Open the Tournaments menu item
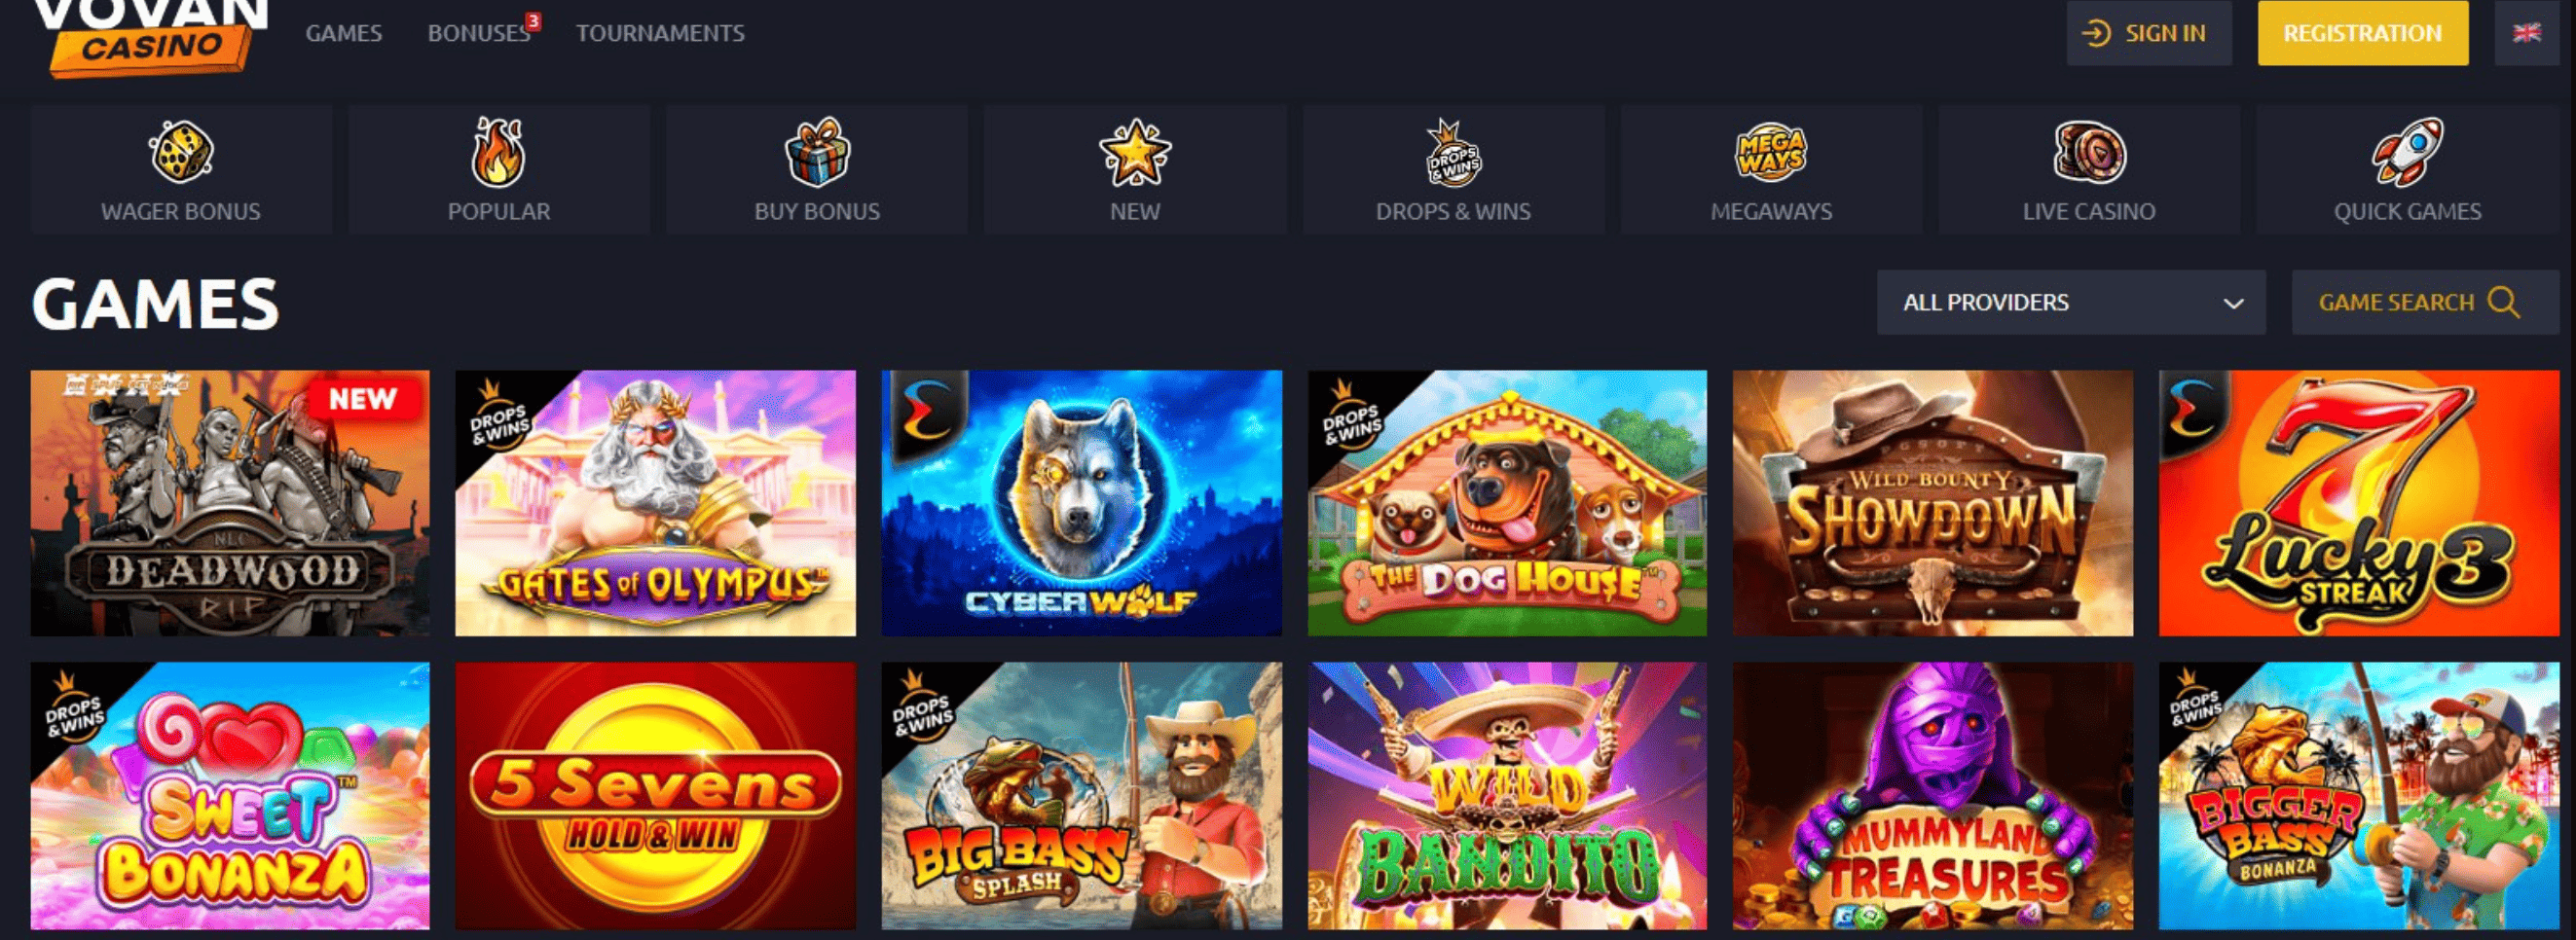The height and width of the screenshot is (940, 2576). tap(660, 33)
